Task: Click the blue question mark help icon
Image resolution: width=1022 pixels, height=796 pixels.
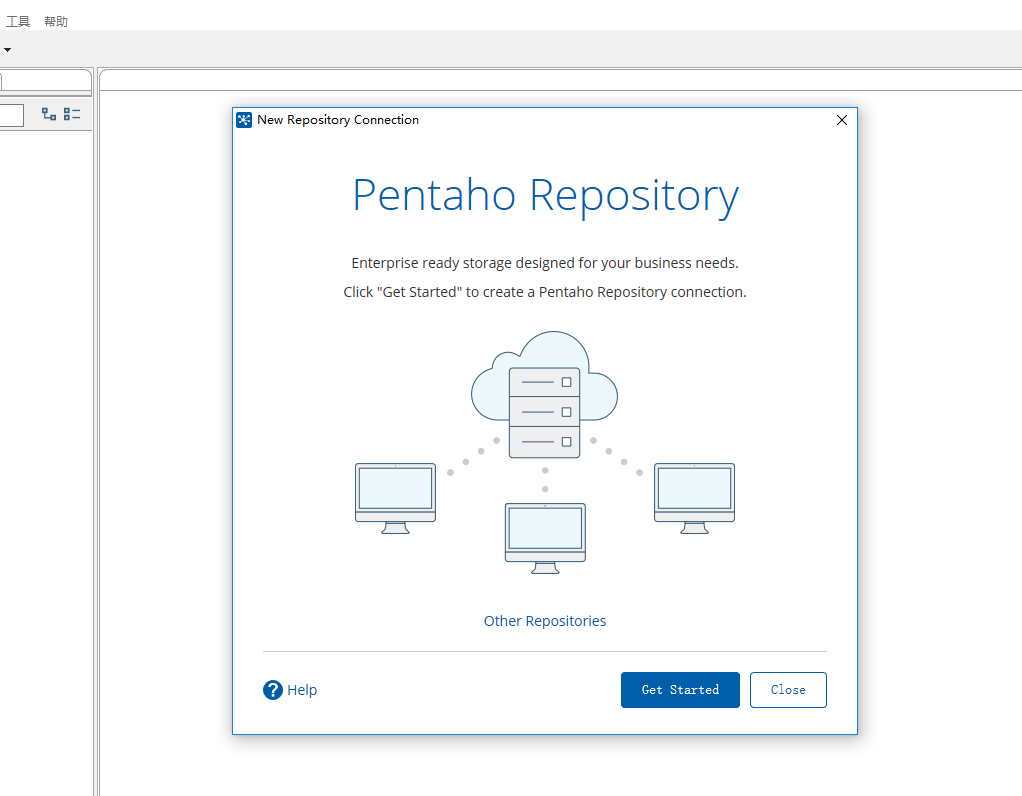Action: (x=272, y=690)
